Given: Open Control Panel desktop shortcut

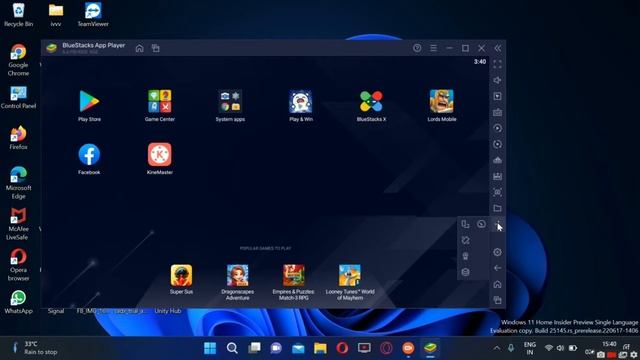Looking at the screenshot, I should pos(18,97).
